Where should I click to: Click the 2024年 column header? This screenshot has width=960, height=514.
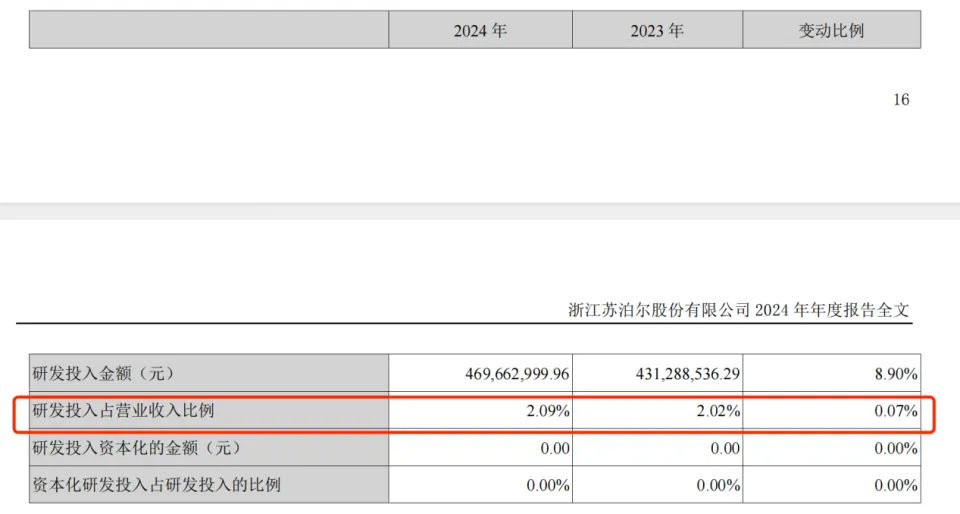pos(480,30)
